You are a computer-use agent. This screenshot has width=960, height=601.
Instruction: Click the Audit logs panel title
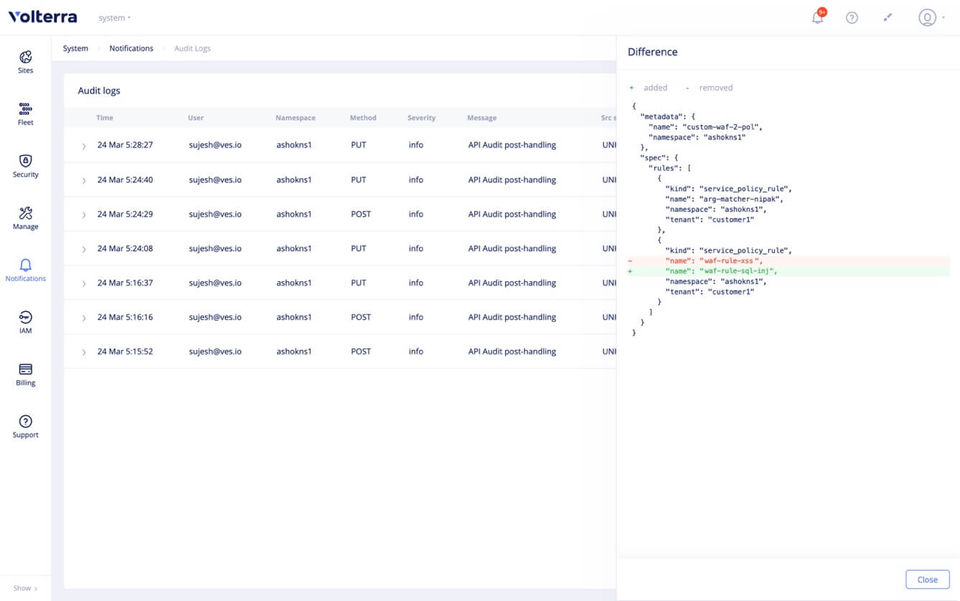pyautogui.click(x=99, y=91)
